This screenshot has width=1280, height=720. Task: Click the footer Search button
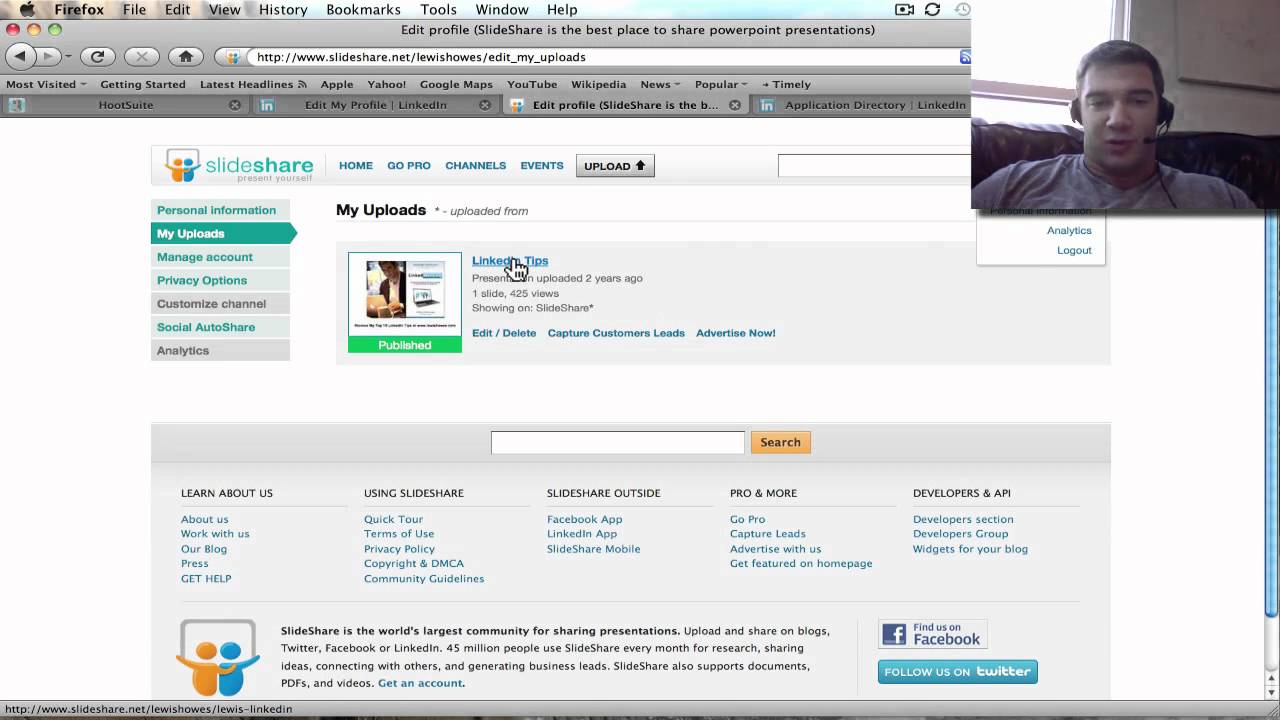[x=780, y=442]
